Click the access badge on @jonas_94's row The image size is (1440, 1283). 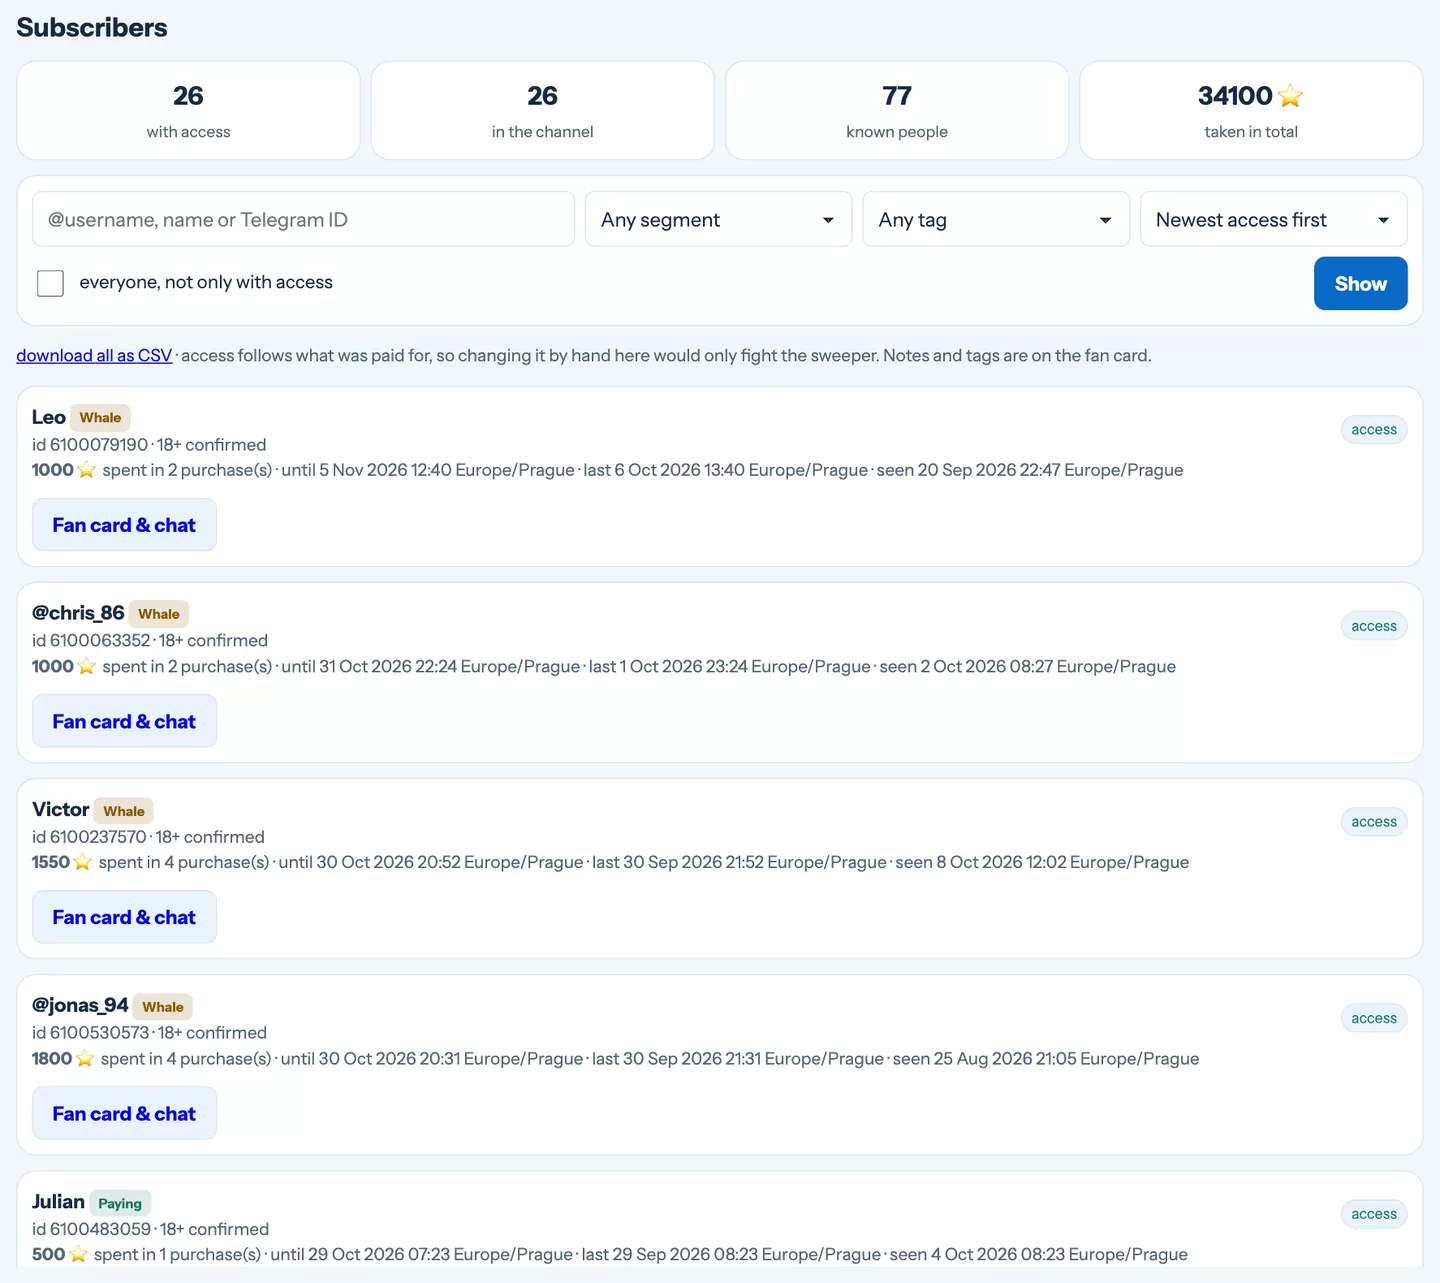pyautogui.click(x=1374, y=1018)
